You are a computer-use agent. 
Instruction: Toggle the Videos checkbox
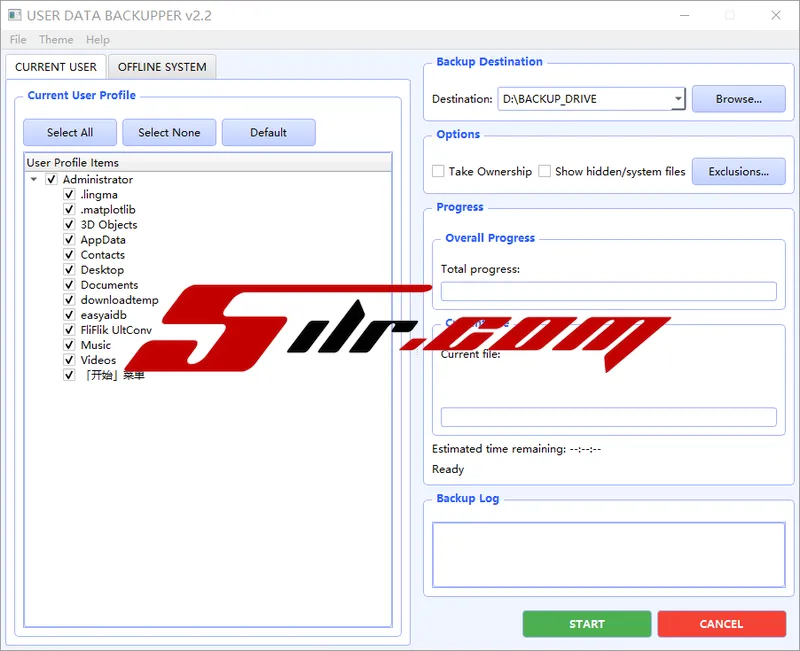[69, 360]
